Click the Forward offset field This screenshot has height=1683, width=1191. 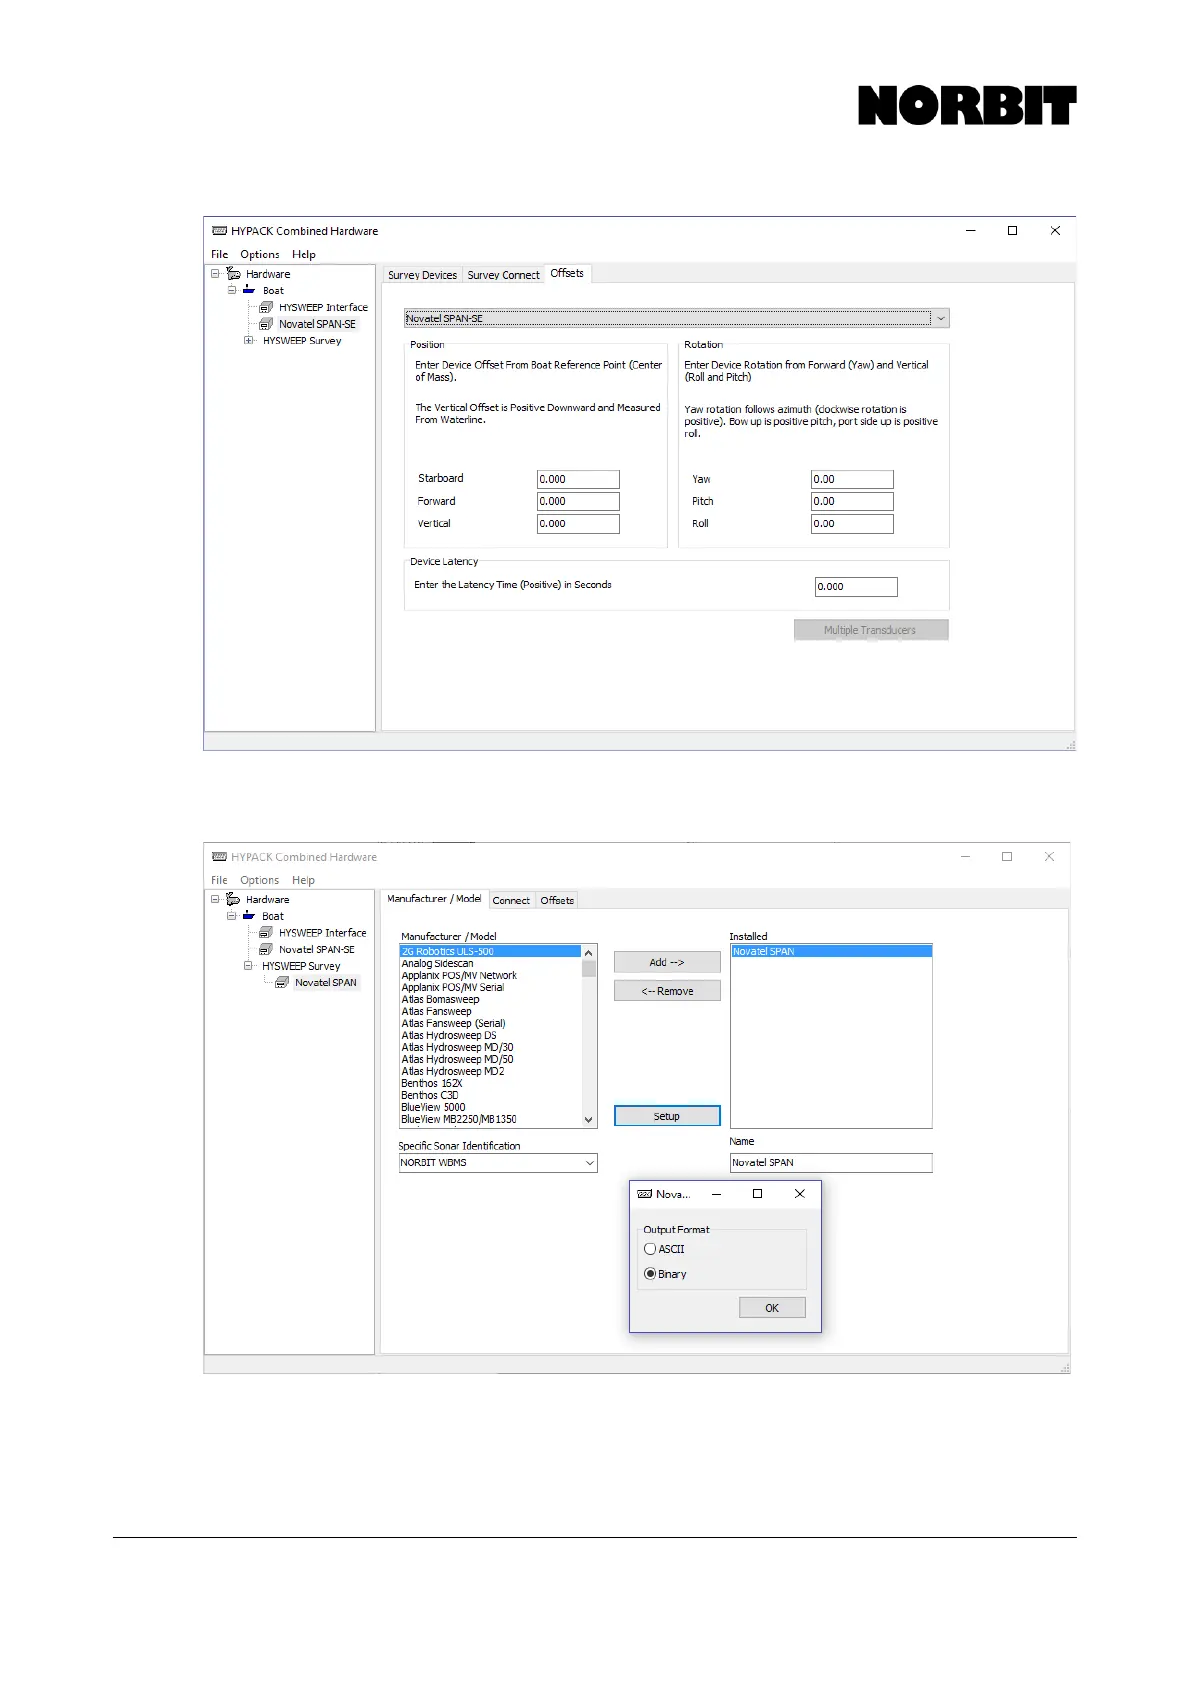[x=578, y=501]
